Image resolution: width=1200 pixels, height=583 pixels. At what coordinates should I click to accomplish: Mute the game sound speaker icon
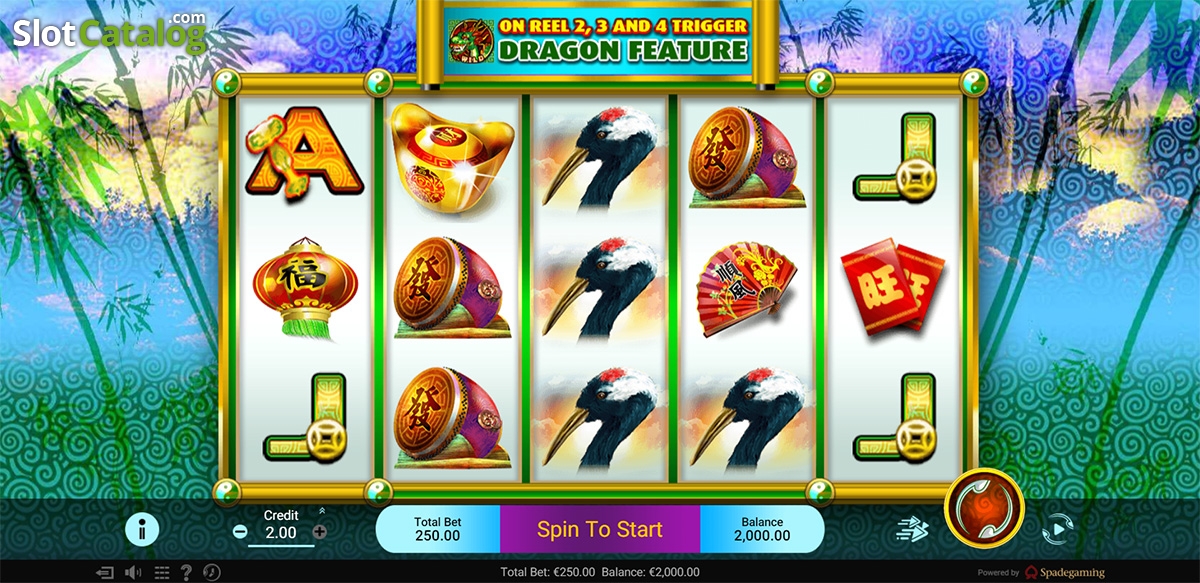coord(133,572)
